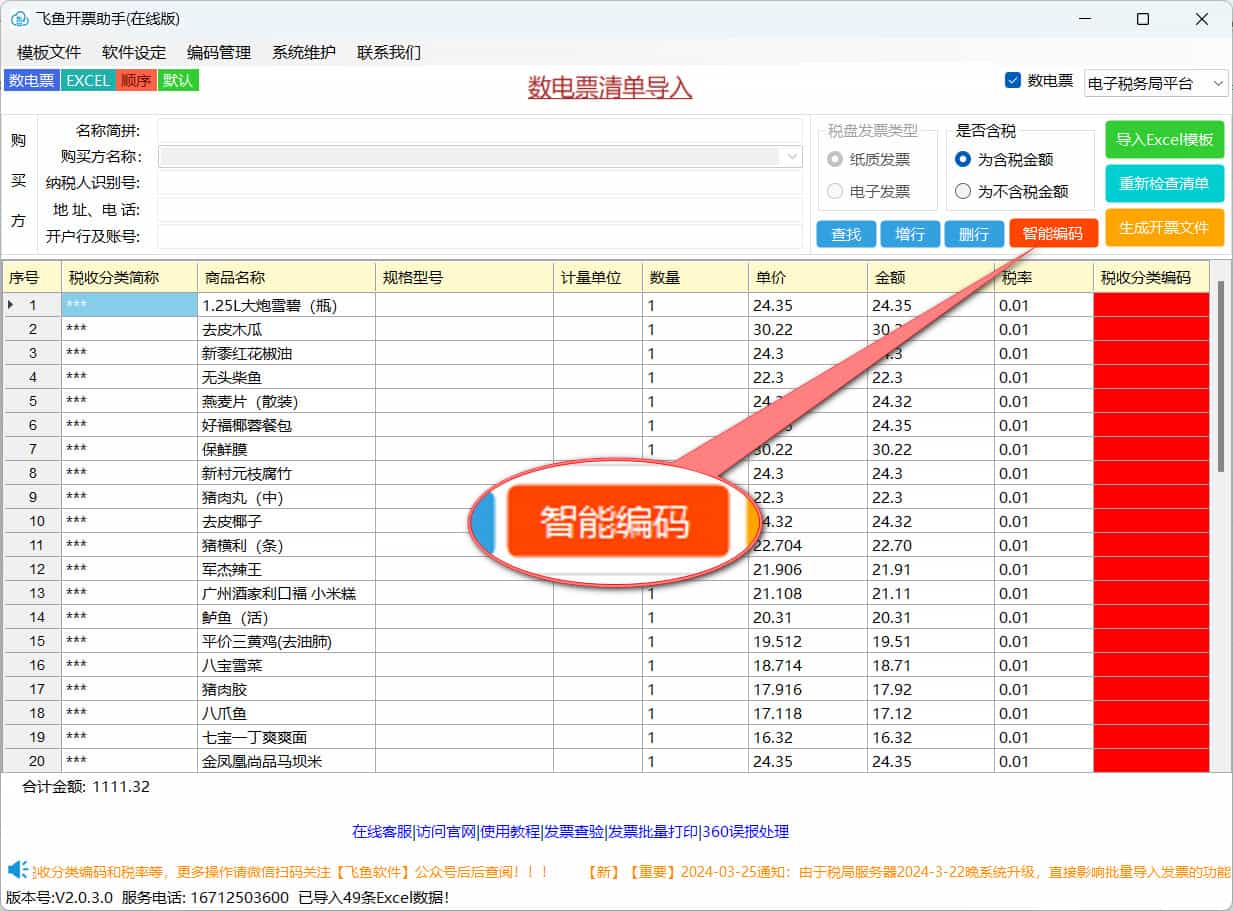Click the red tax code cell for 八爪鱼
The height and width of the screenshot is (911, 1233).
pyautogui.click(x=1151, y=713)
